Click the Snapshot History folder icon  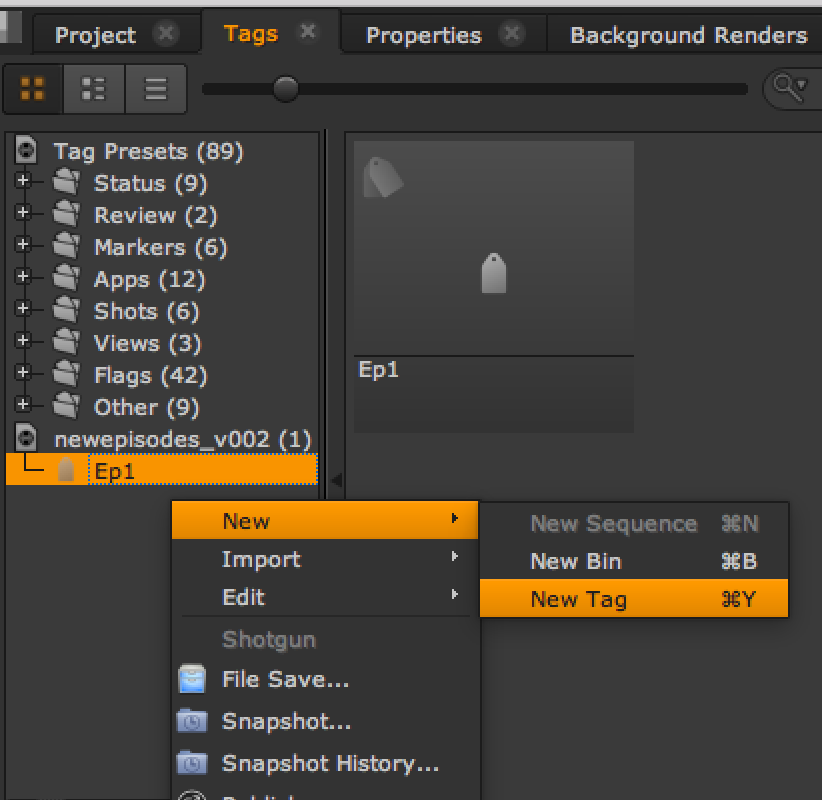click(192, 763)
